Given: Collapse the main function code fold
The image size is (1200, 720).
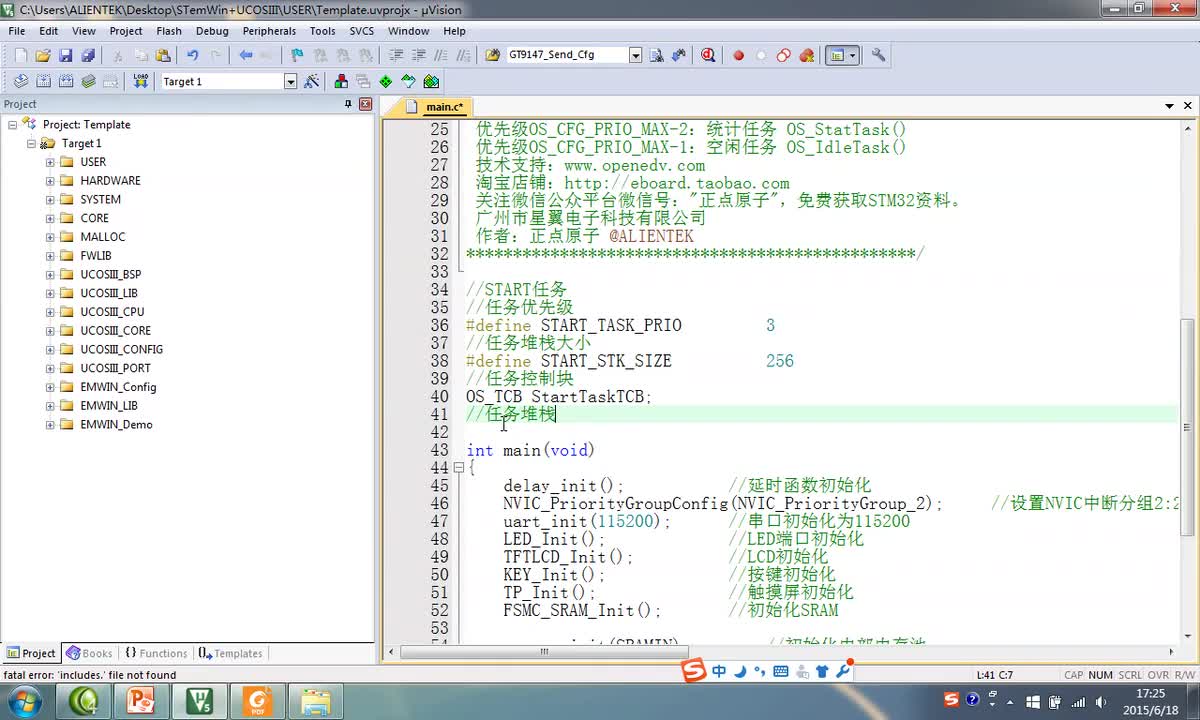Looking at the screenshot, I should 458,468.
